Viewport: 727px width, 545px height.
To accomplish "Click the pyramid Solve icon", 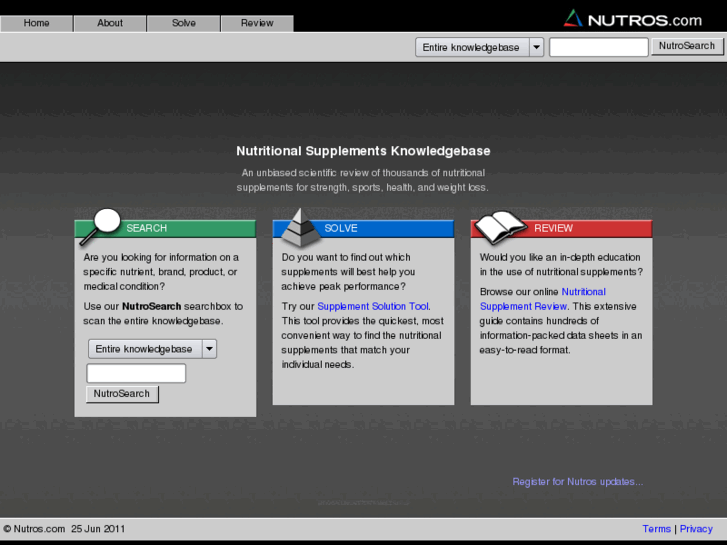I will coord(301,227).
